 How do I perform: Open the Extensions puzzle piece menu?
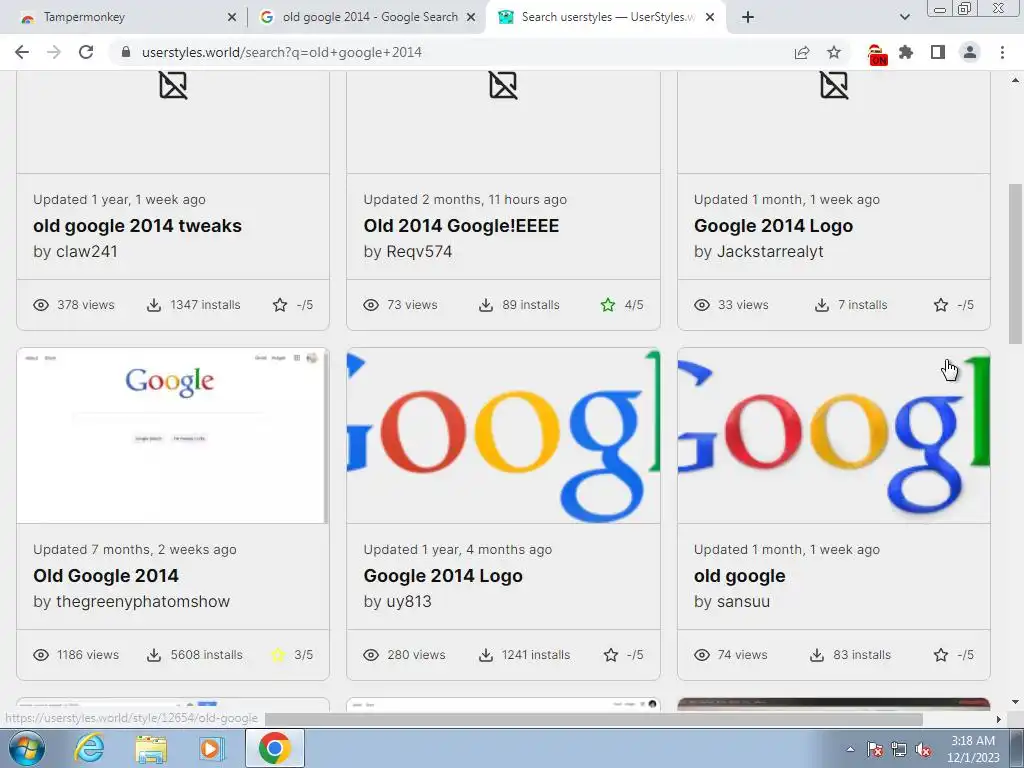tap(906, 52)
